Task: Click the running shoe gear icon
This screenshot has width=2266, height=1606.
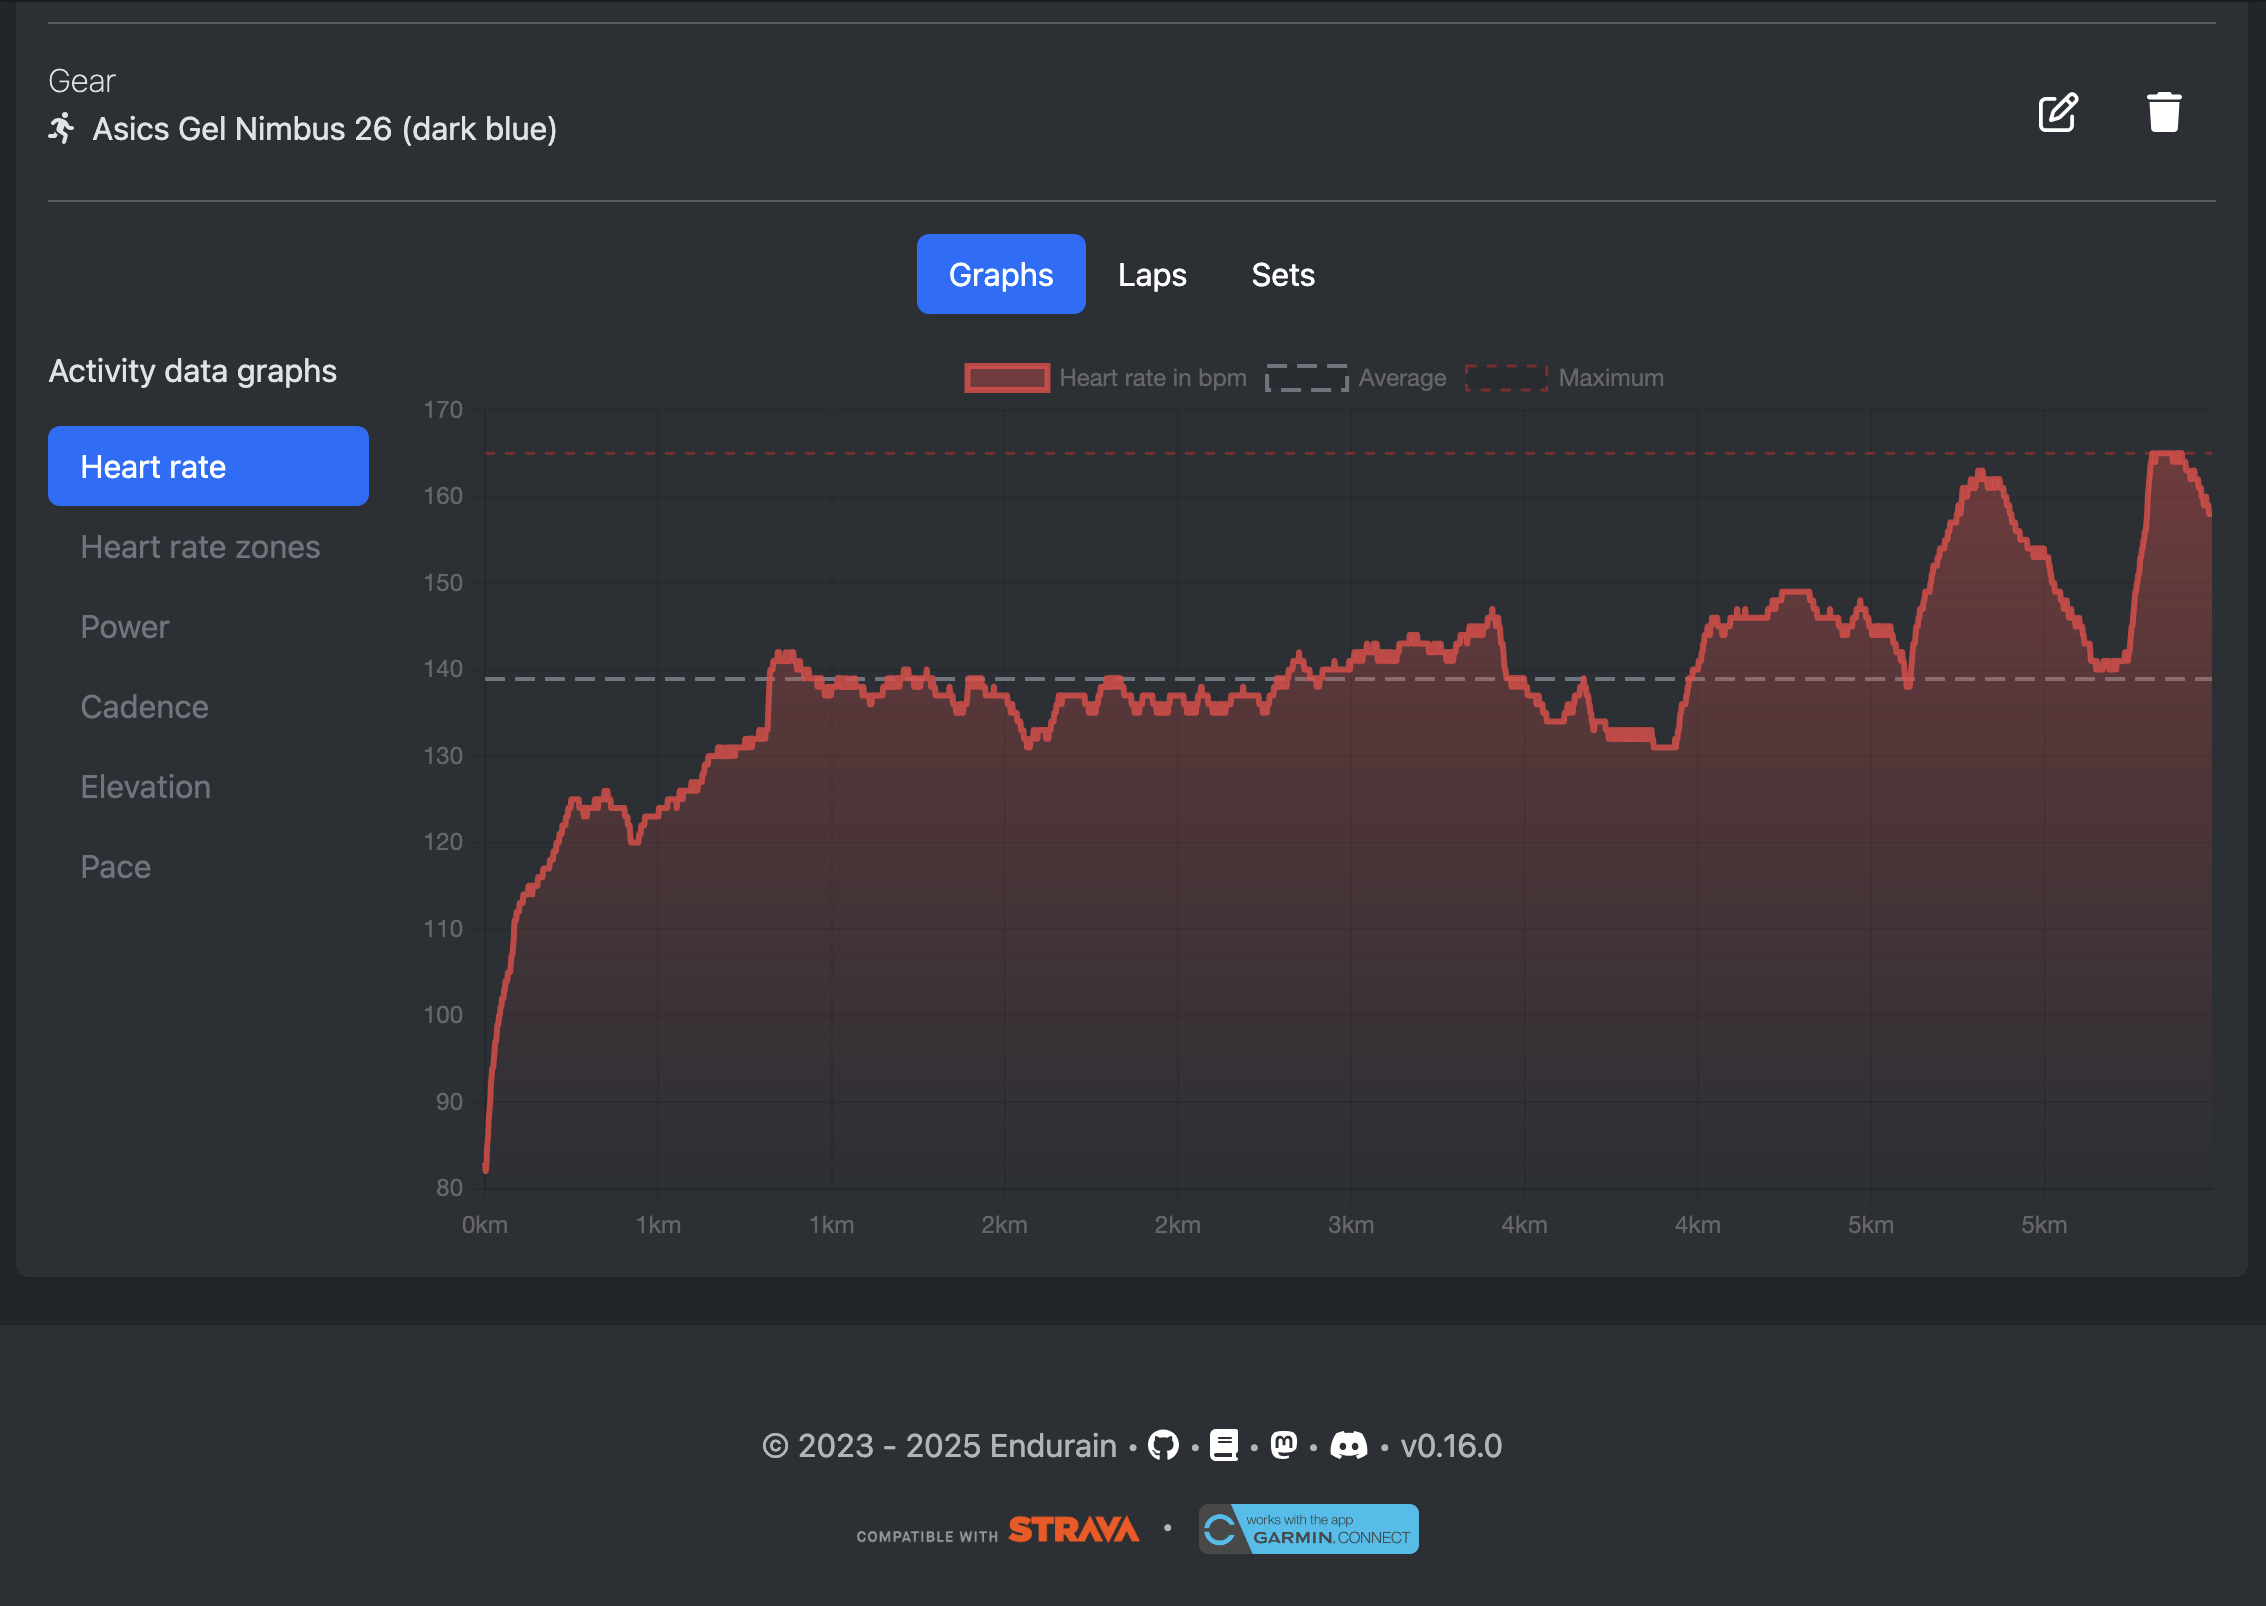Action: pyautogui.click(x=63, y=129)
